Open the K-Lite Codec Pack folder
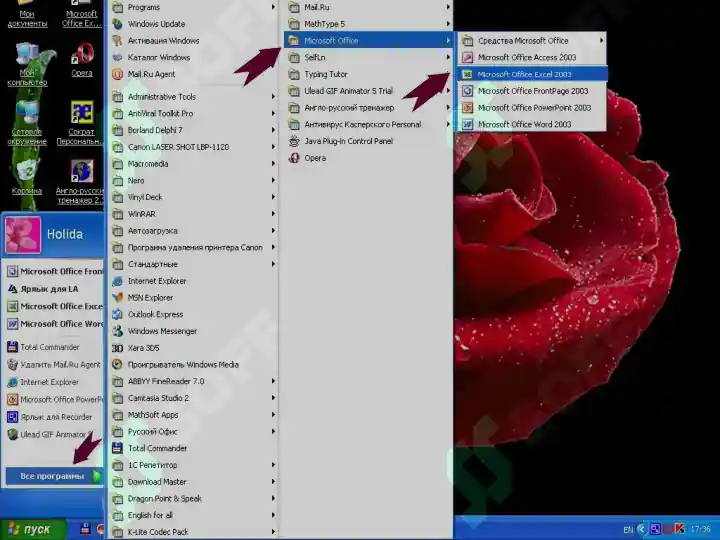The image size is (720, 540). click(194, 532)
